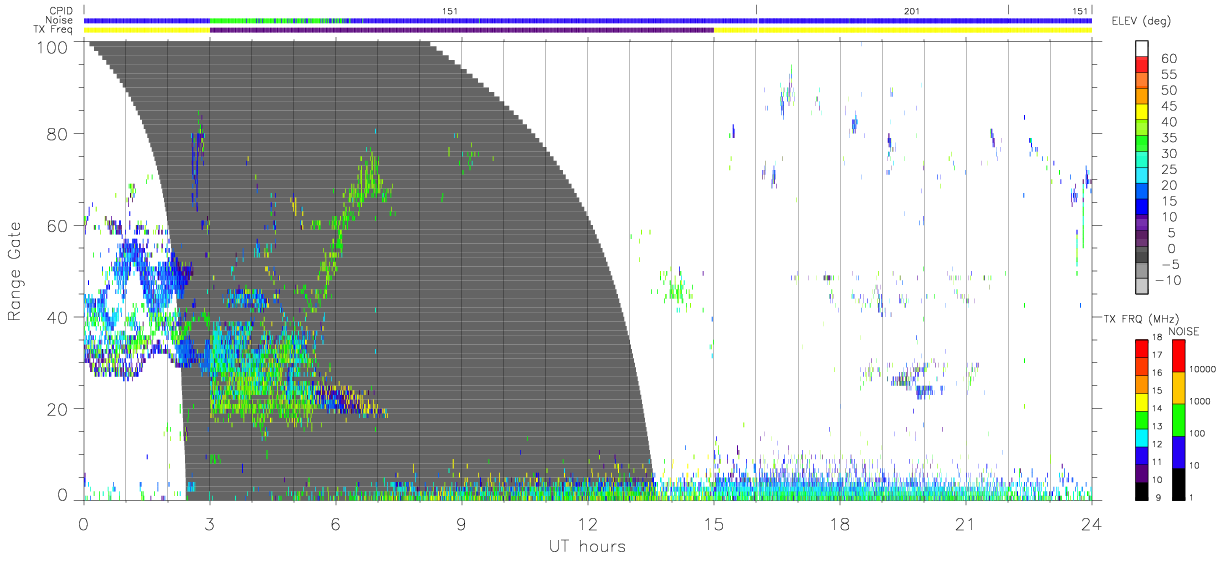Click the 'Range Gate' axis title

[x=16, y=271]
